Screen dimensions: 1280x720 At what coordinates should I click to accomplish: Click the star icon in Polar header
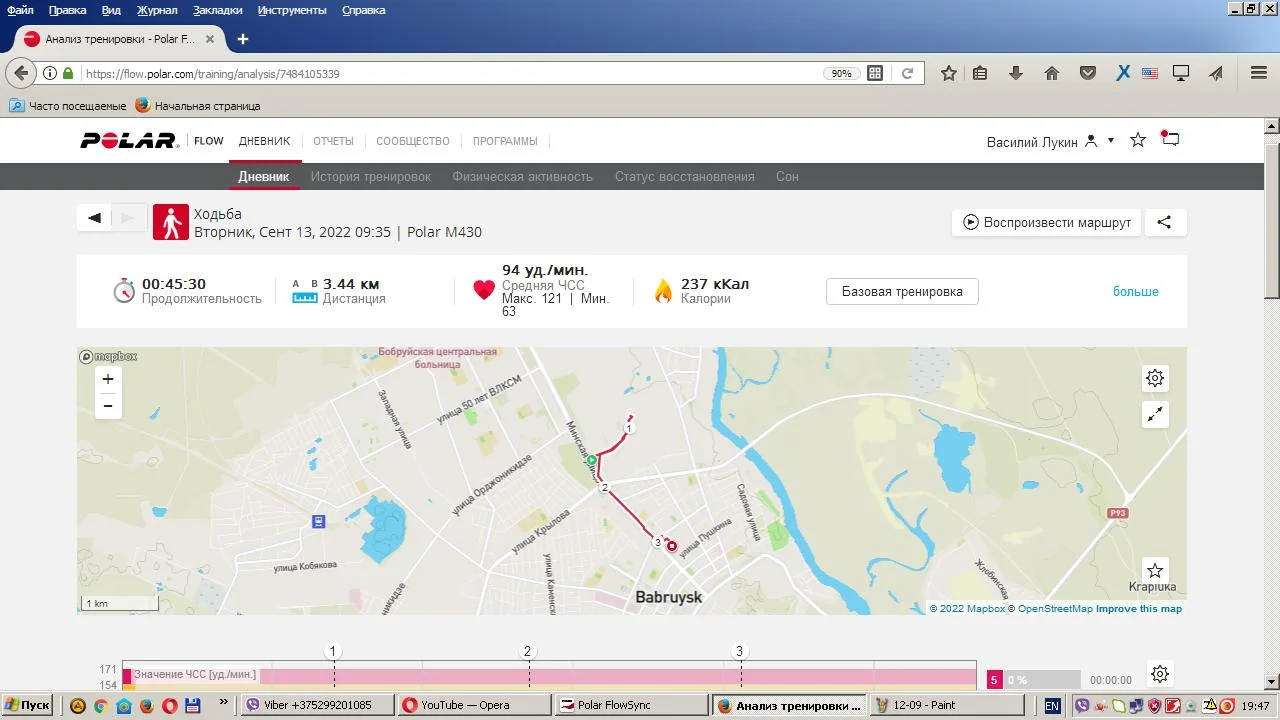click(1138, 140)
